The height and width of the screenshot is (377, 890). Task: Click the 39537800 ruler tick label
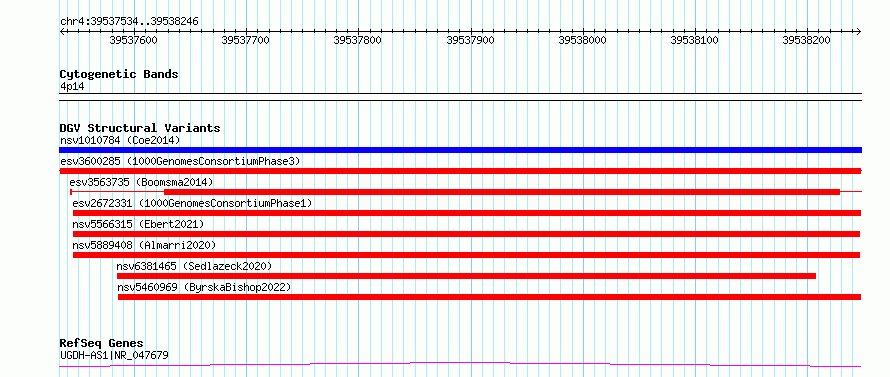[x=358, y=40]
